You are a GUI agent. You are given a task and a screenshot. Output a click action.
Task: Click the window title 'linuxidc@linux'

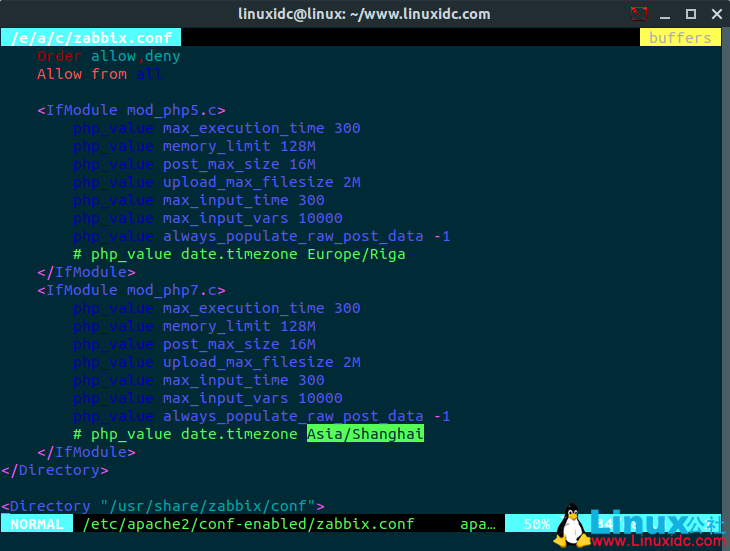(x=291, y=14)
